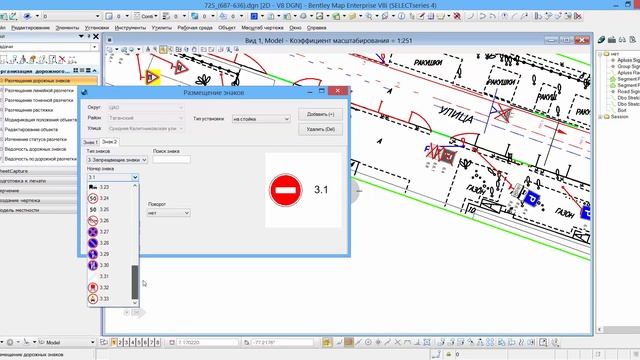Pick sign 3.31 in the list
This screenshot has height=360, width=640.
tap(110, 276)
